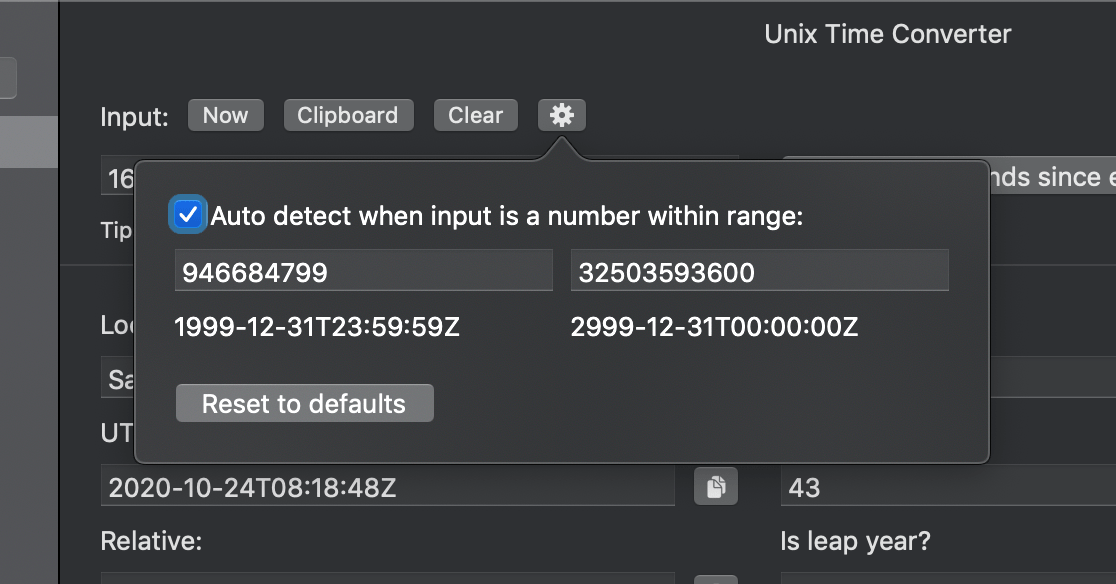1116x584 pixels.
Task: Click the day-of-year field showing 43
Action: coord(945,486)
